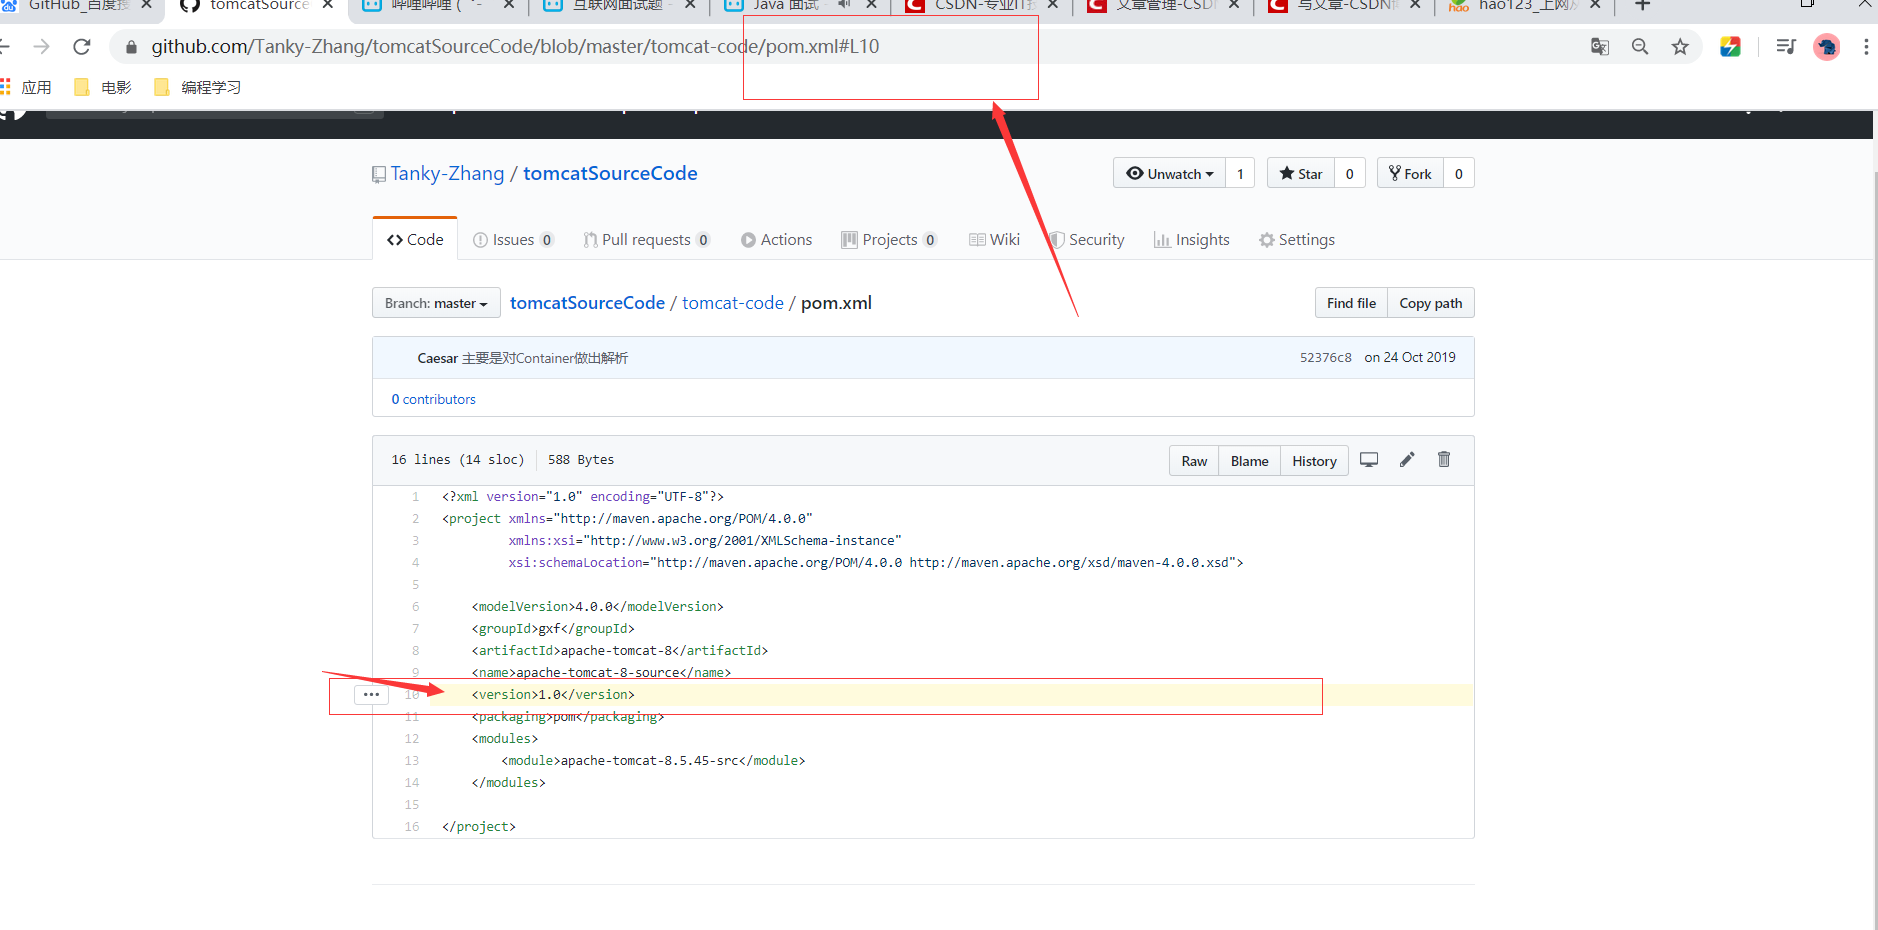Viewport: 1878px width, 930px height.
Task: Open the file History
Action: click(x=1314, y=461)
